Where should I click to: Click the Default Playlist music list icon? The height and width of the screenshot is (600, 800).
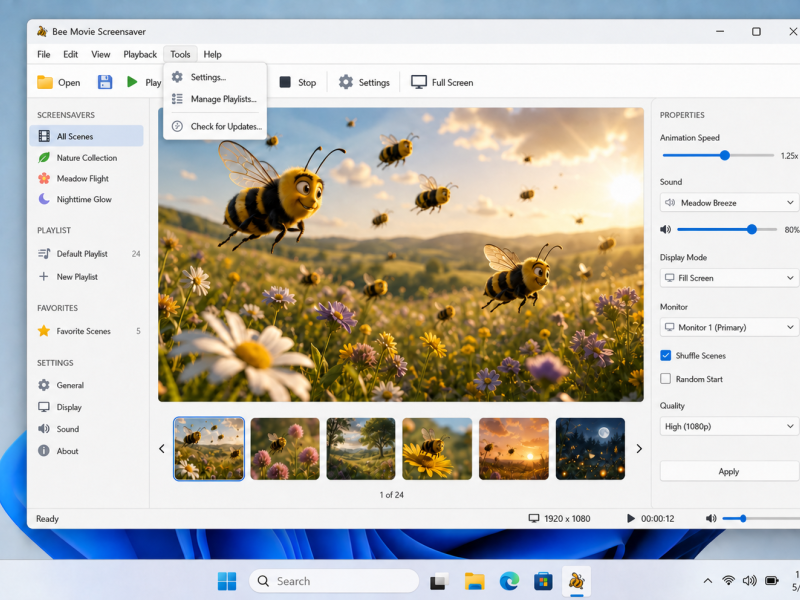(44, 254)
